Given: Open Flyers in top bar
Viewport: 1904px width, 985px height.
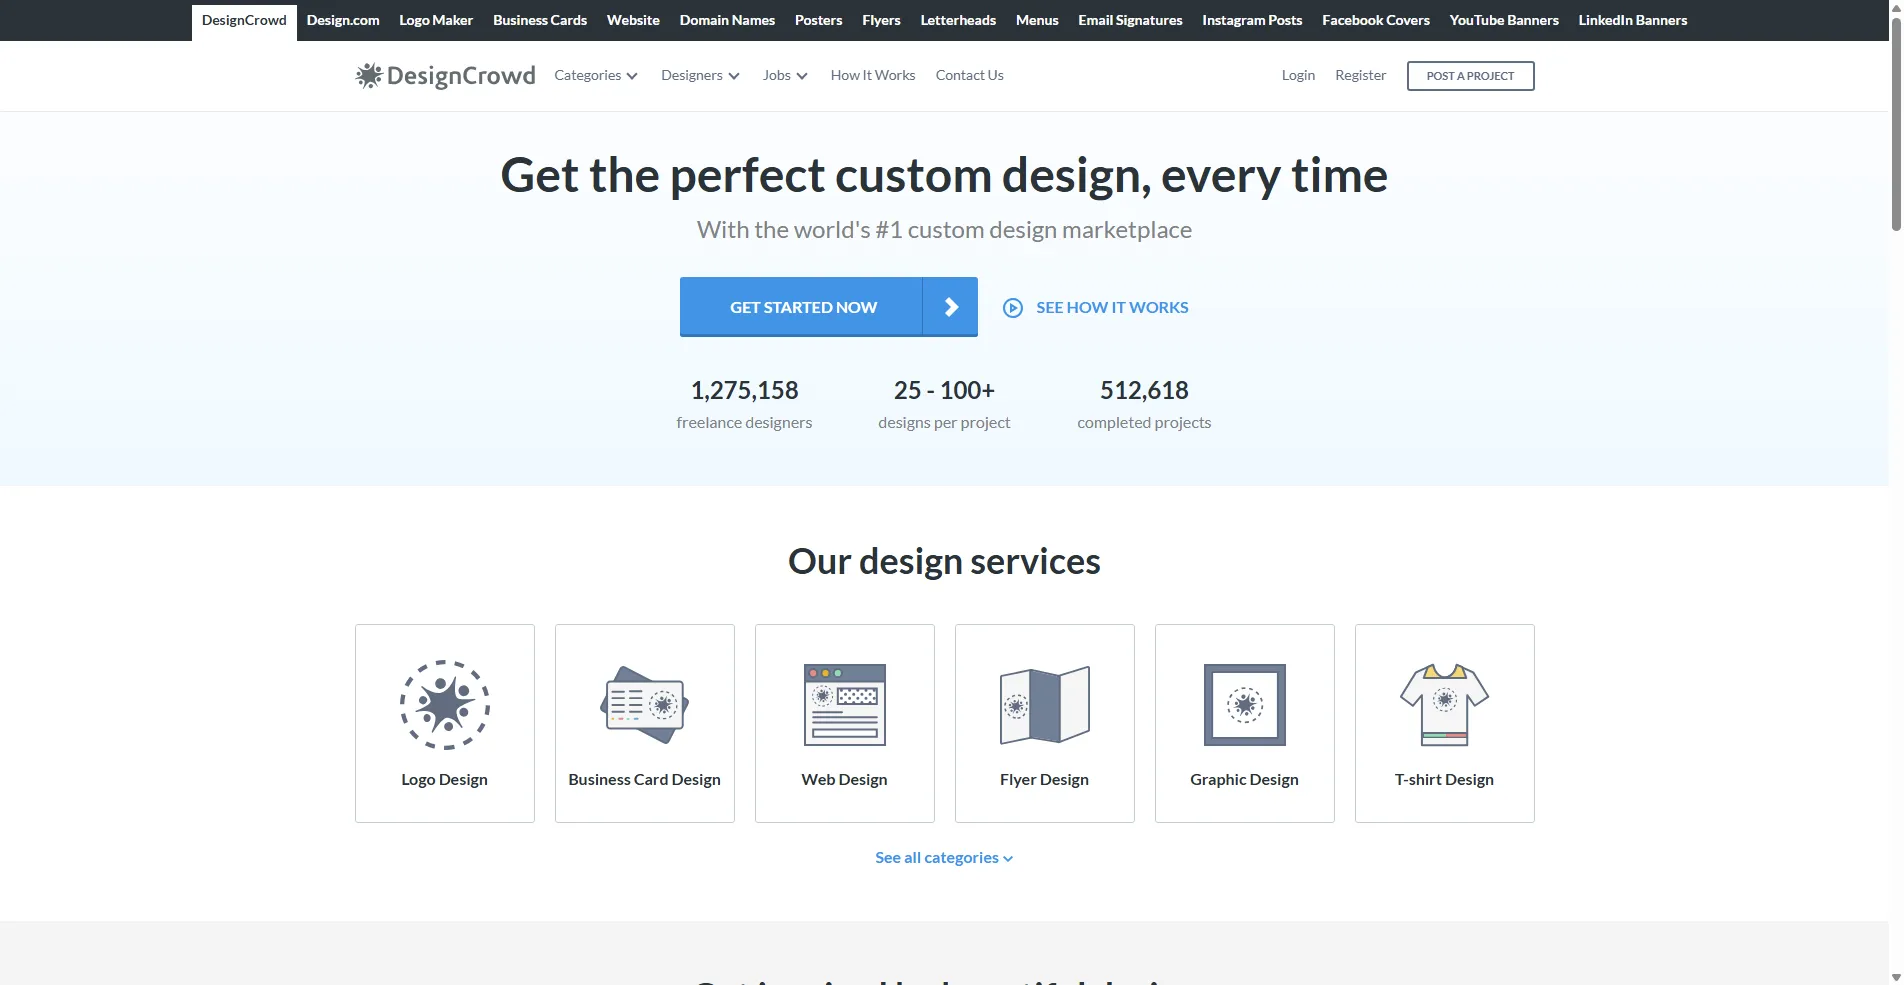Looking at the screenshot, I should [x=881, y=20].
